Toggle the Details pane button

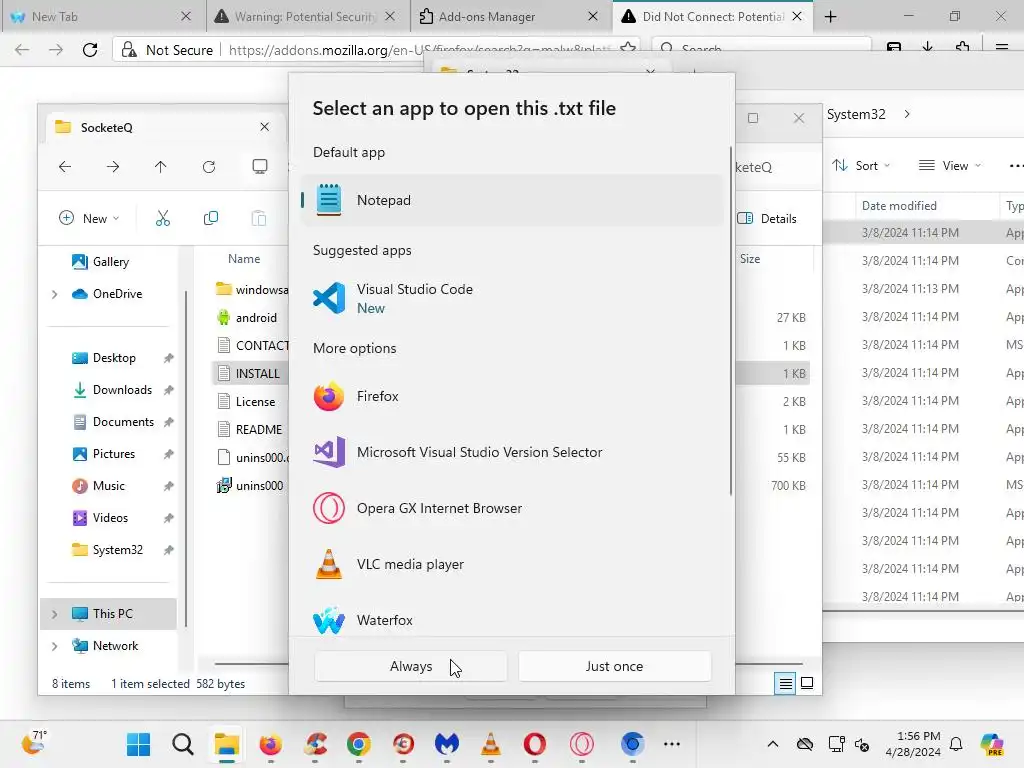click(768, 218)
